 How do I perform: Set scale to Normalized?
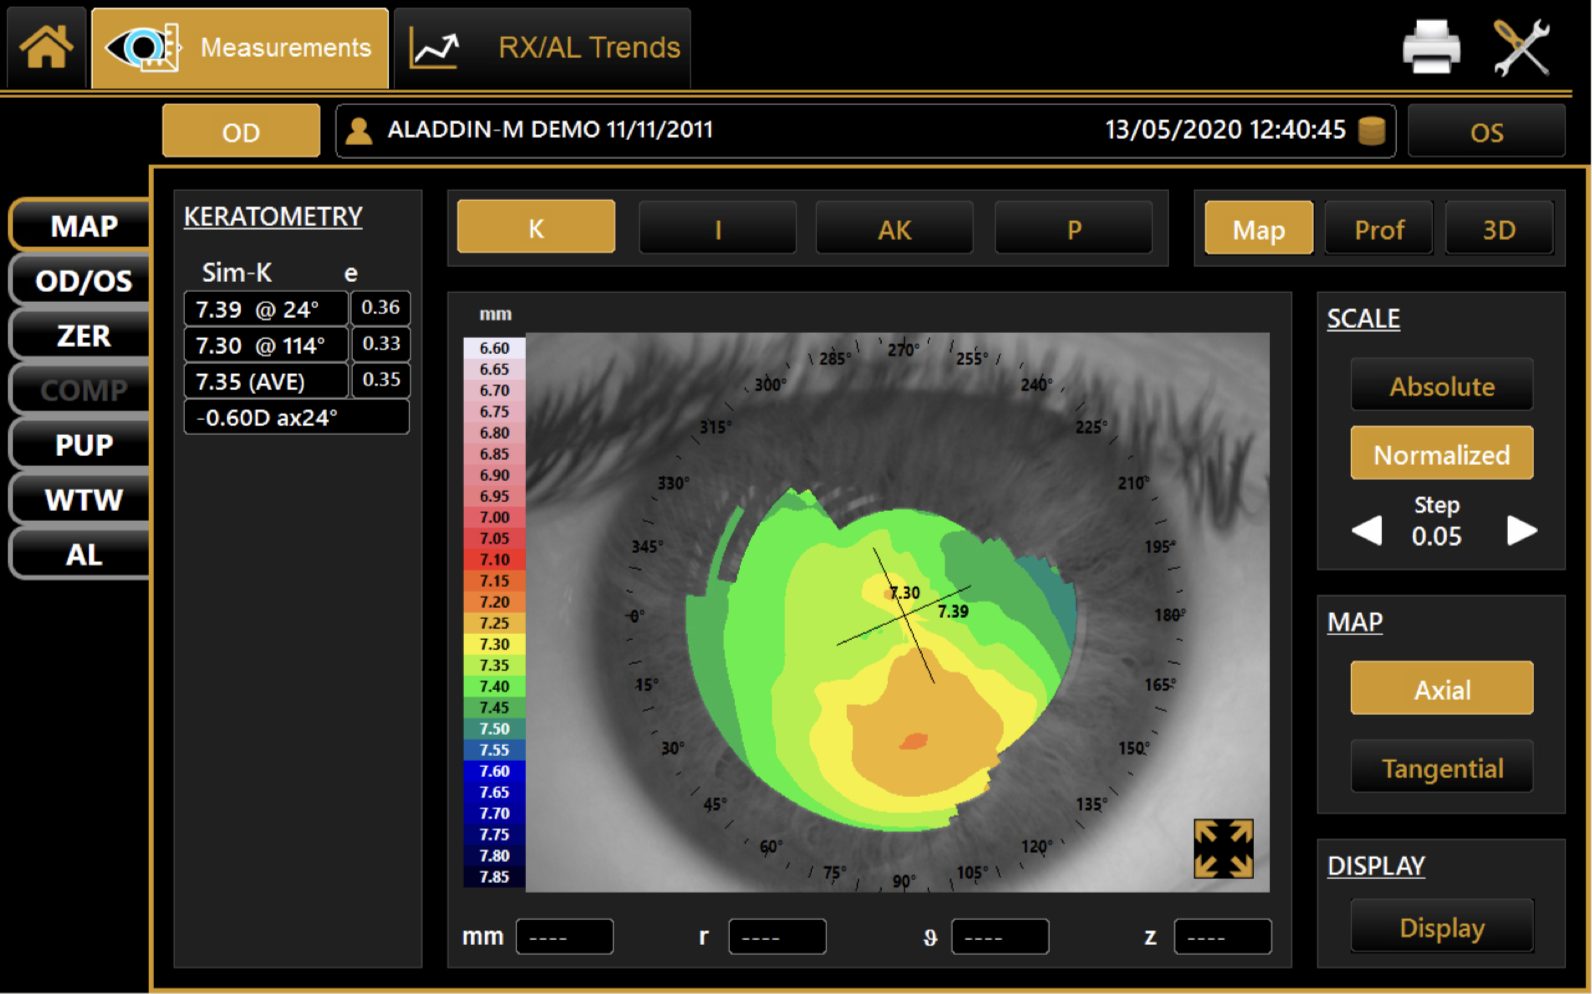[x=1441, y=453]
